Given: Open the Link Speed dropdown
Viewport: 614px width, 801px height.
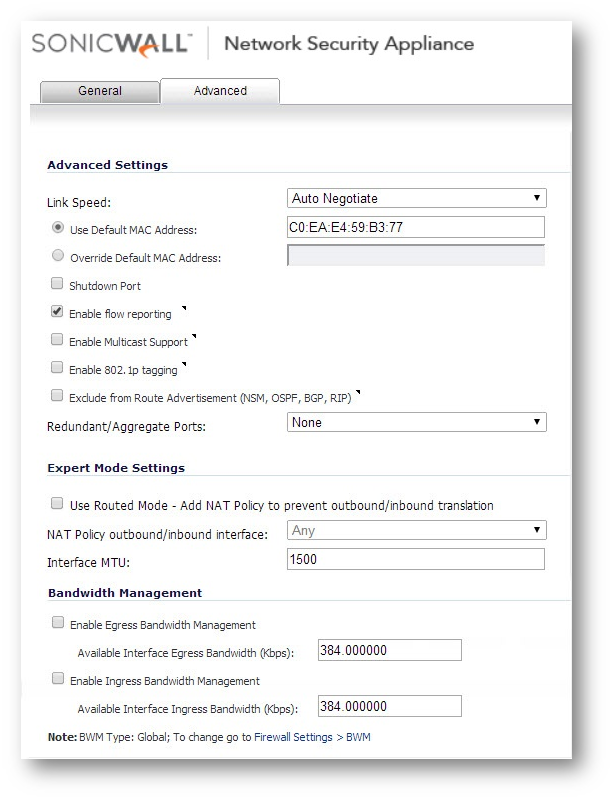Looking at the screenshot, I should pyautogui.click(x=416, y=198).
